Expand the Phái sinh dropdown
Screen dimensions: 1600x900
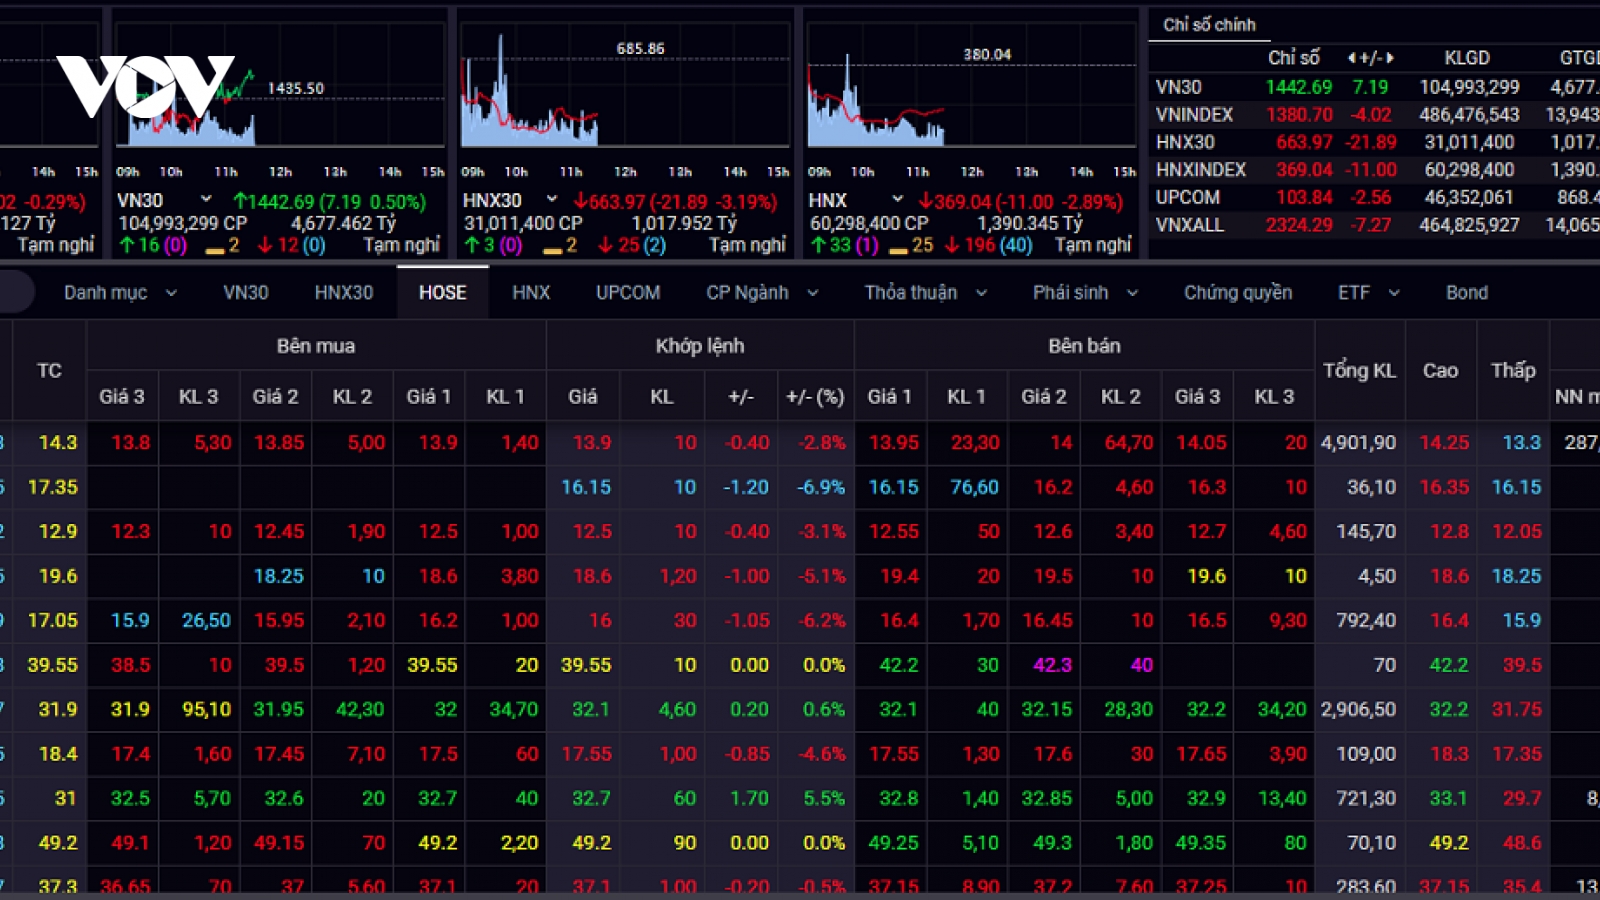click(1132, 293)
